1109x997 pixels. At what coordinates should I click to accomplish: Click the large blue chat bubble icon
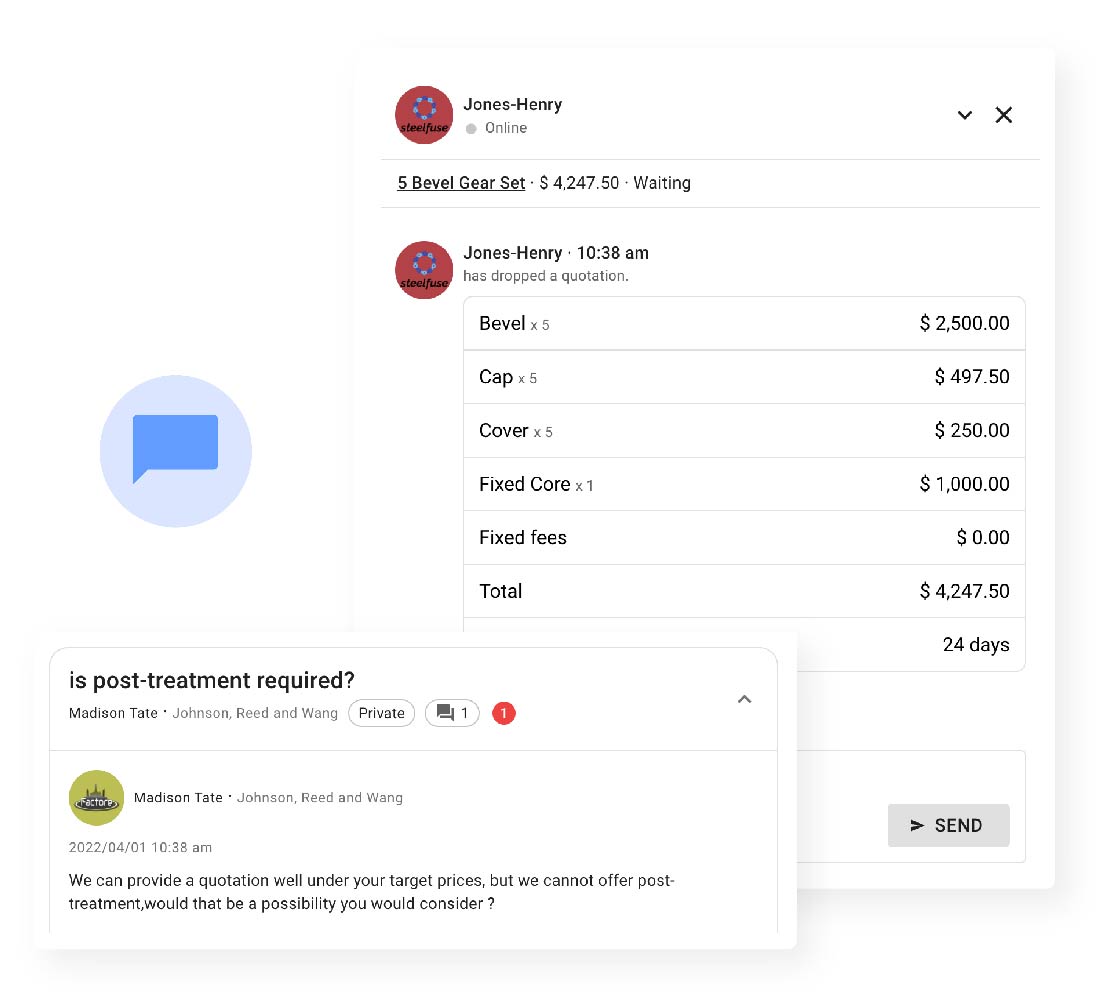tap(175, 450)
